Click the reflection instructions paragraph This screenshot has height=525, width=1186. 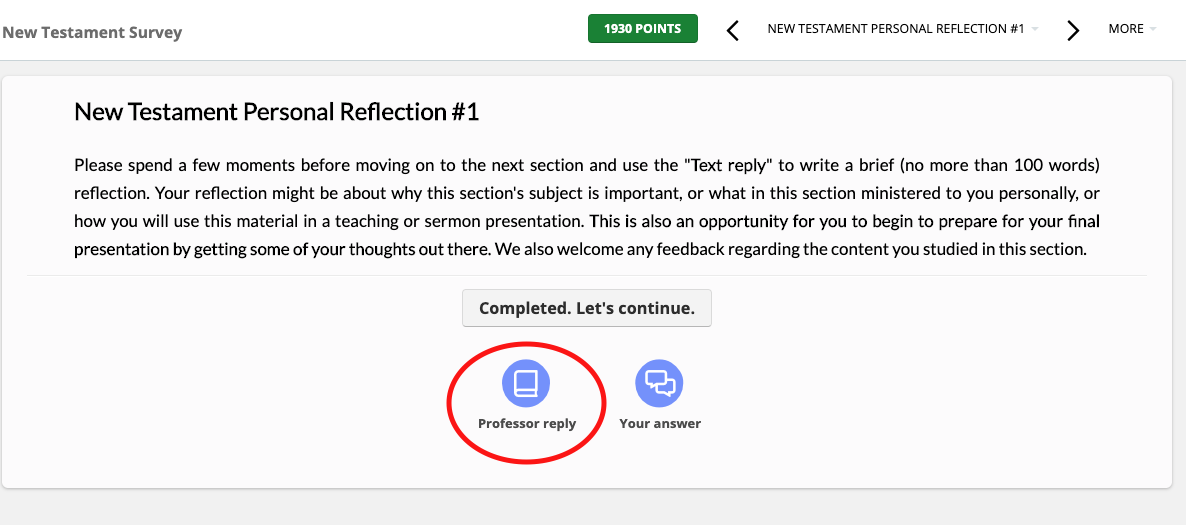(x=587, y=207)
